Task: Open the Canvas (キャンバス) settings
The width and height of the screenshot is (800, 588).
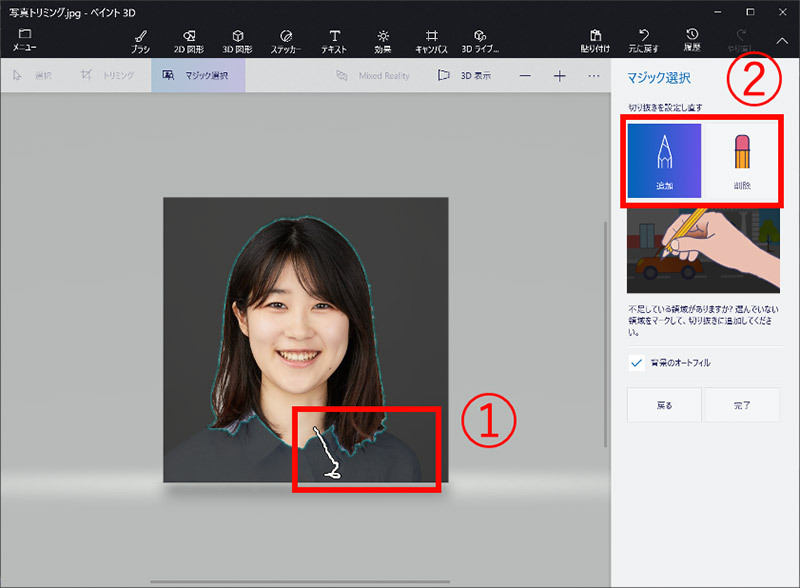Action: pos(431,40)
